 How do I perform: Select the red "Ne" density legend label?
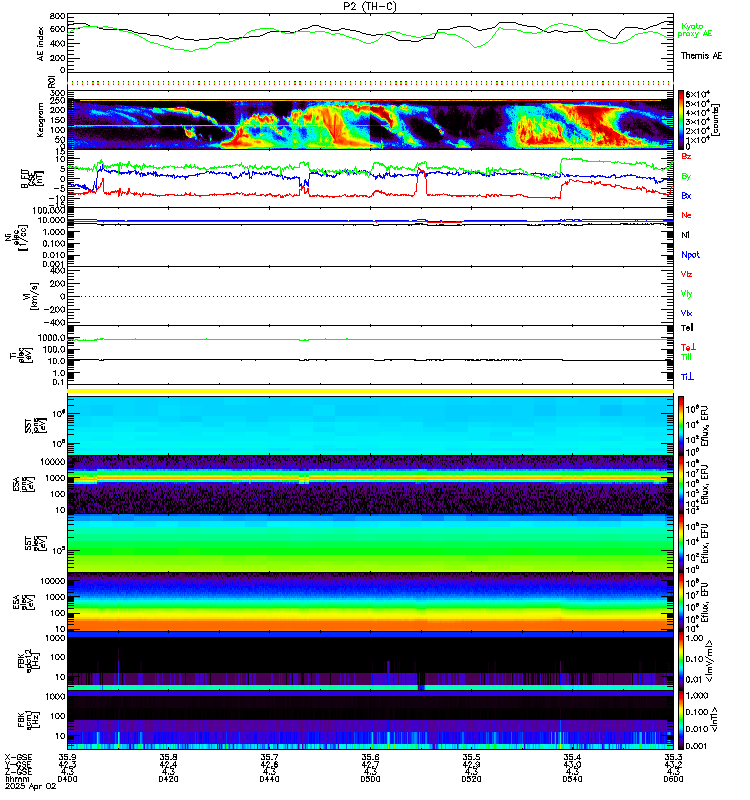pos(686,215)
